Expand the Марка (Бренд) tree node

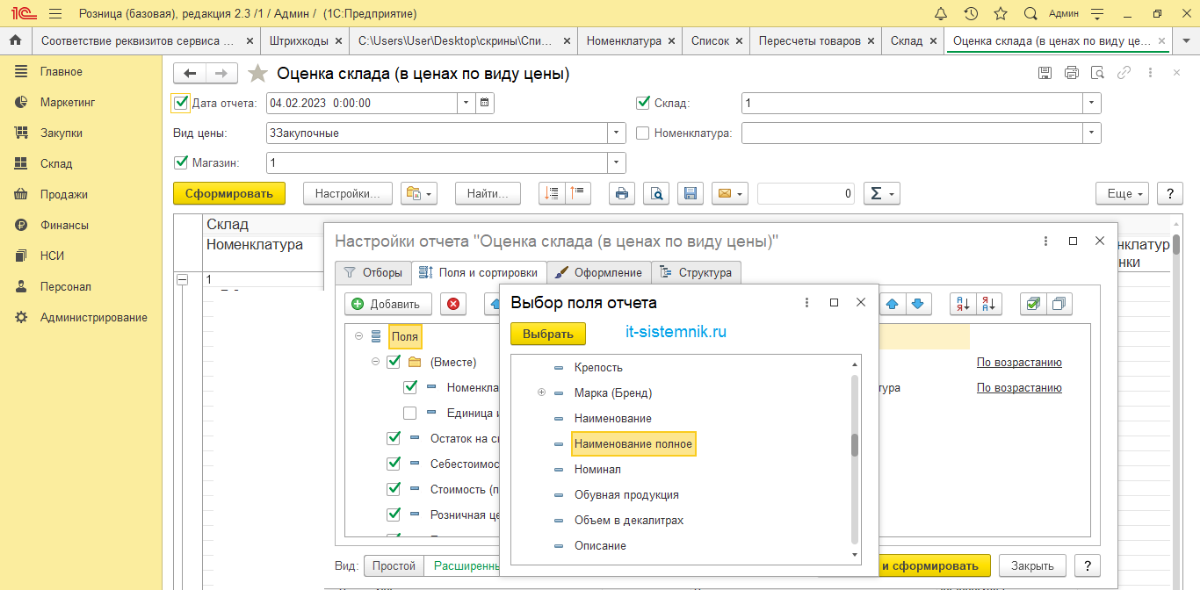point(542,393)
